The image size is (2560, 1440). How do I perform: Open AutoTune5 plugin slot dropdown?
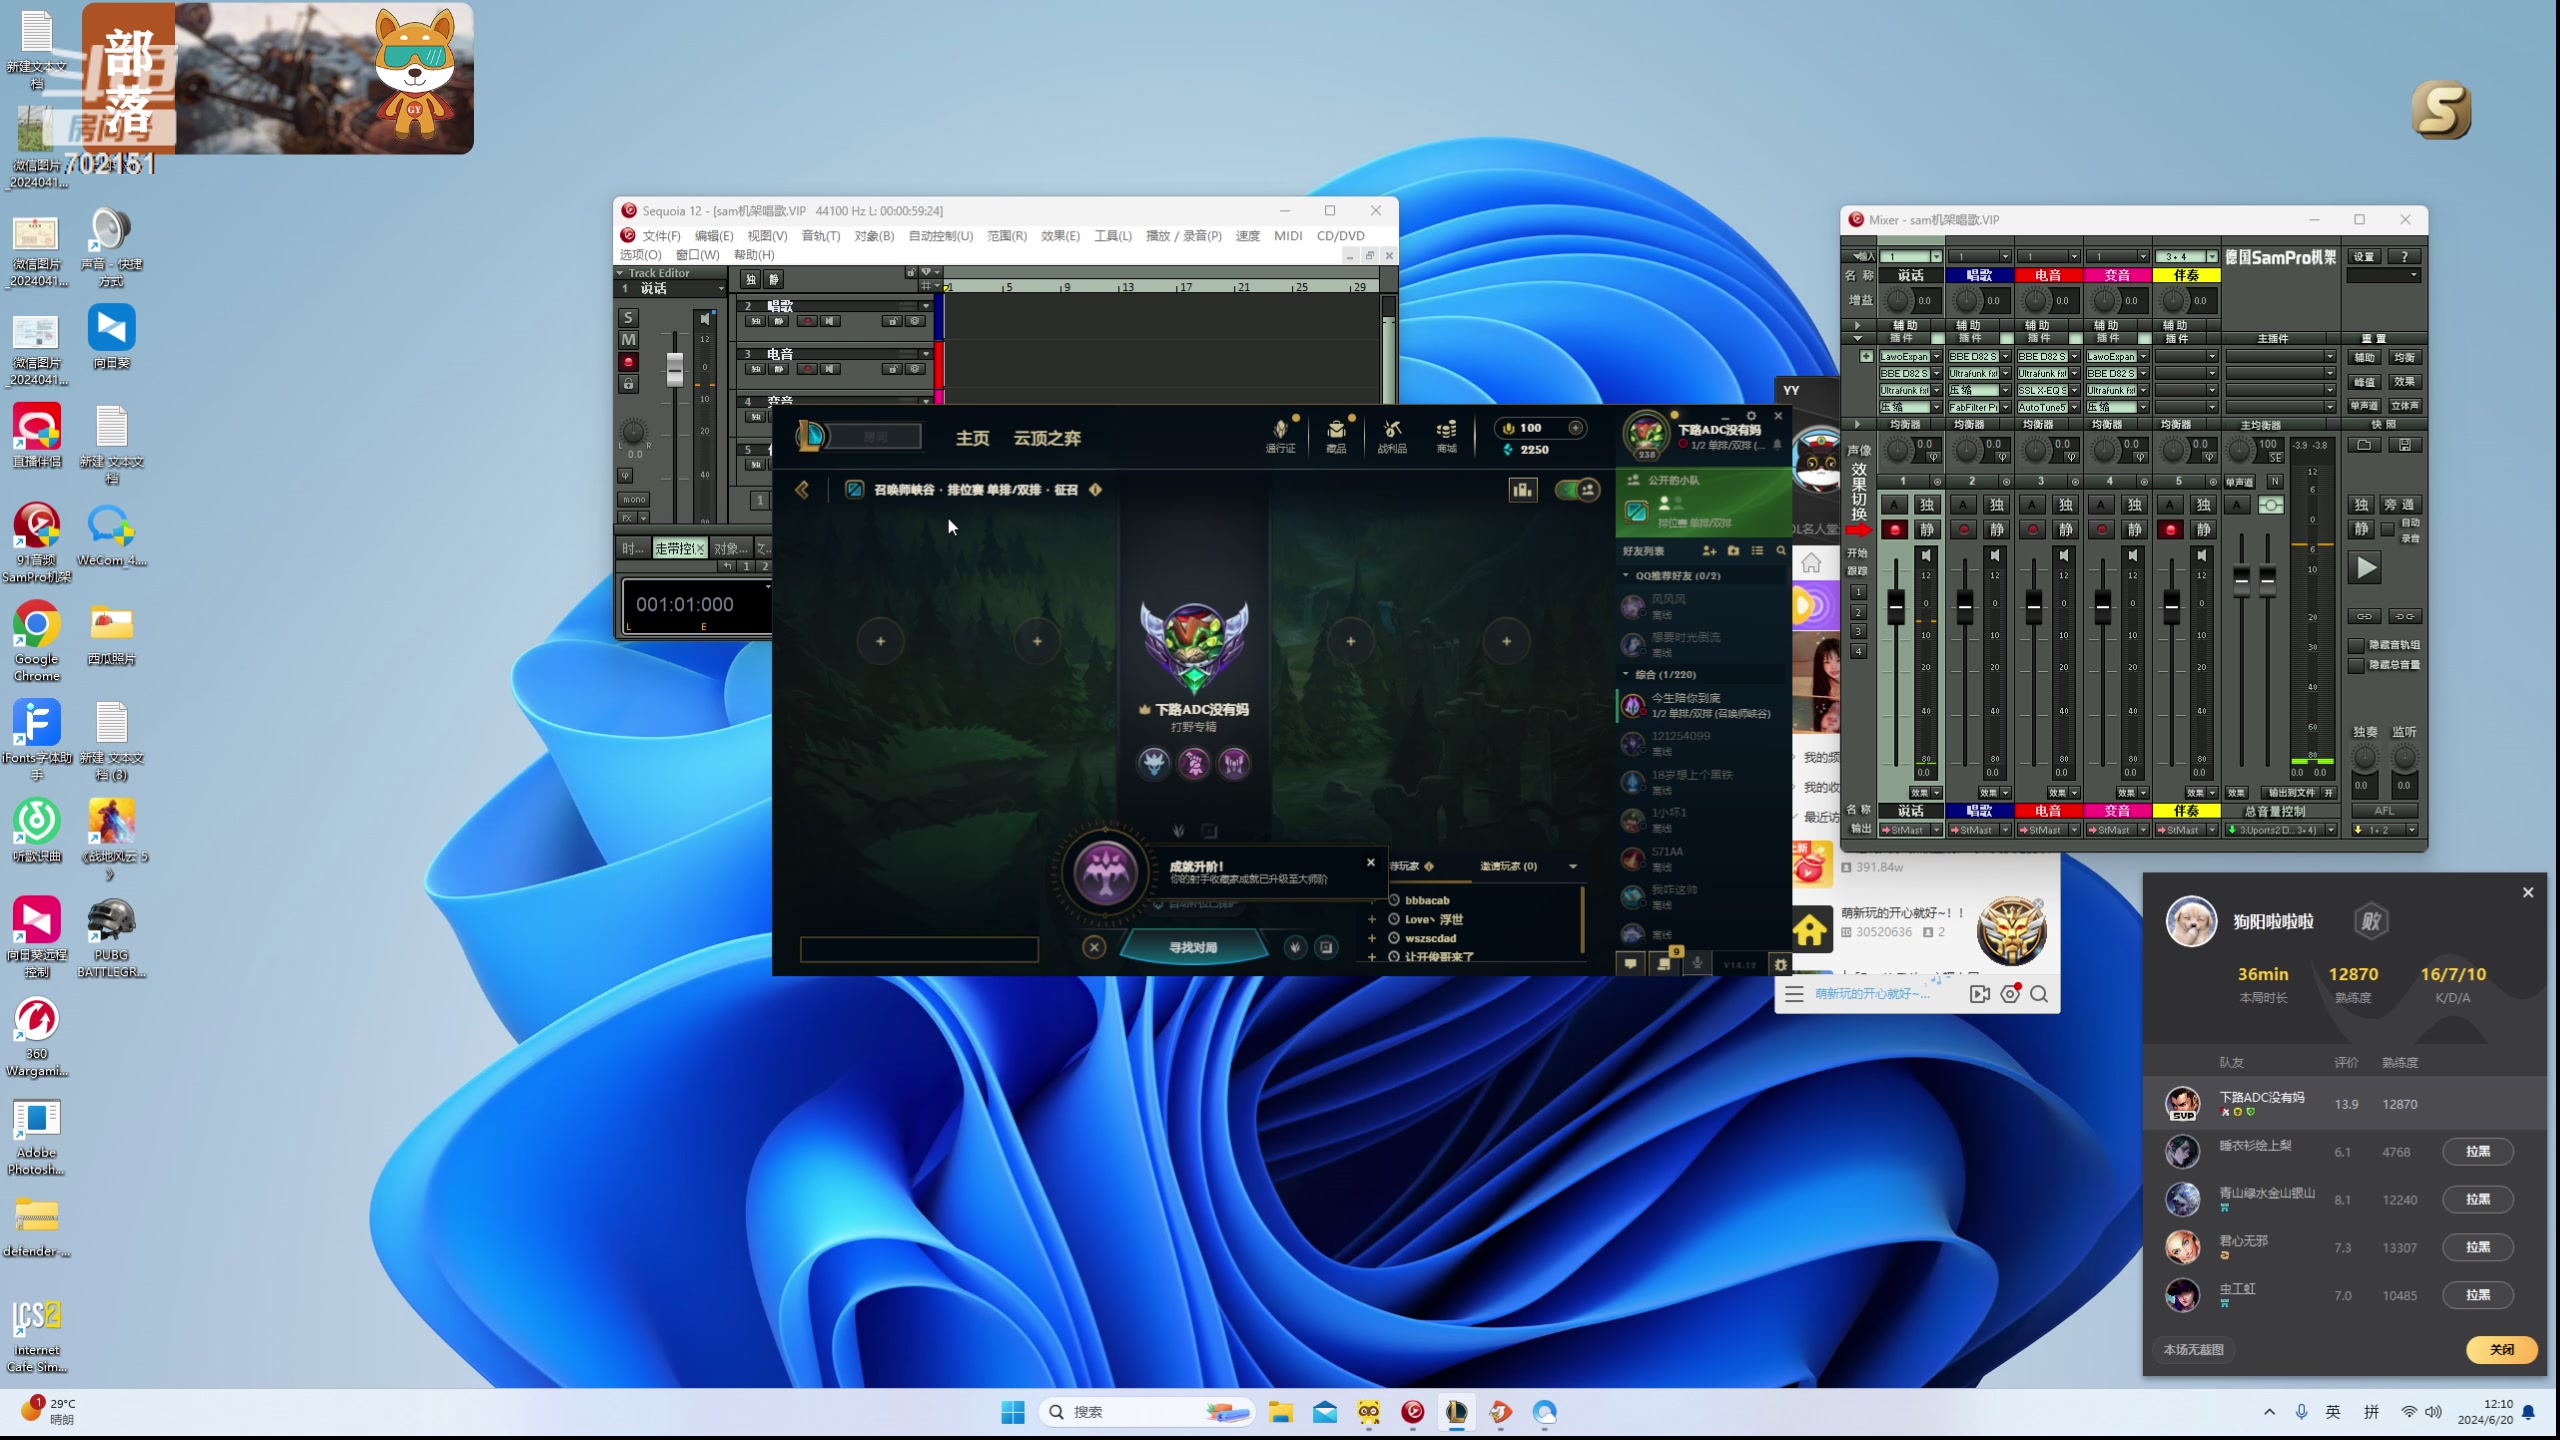point(2074,407)
